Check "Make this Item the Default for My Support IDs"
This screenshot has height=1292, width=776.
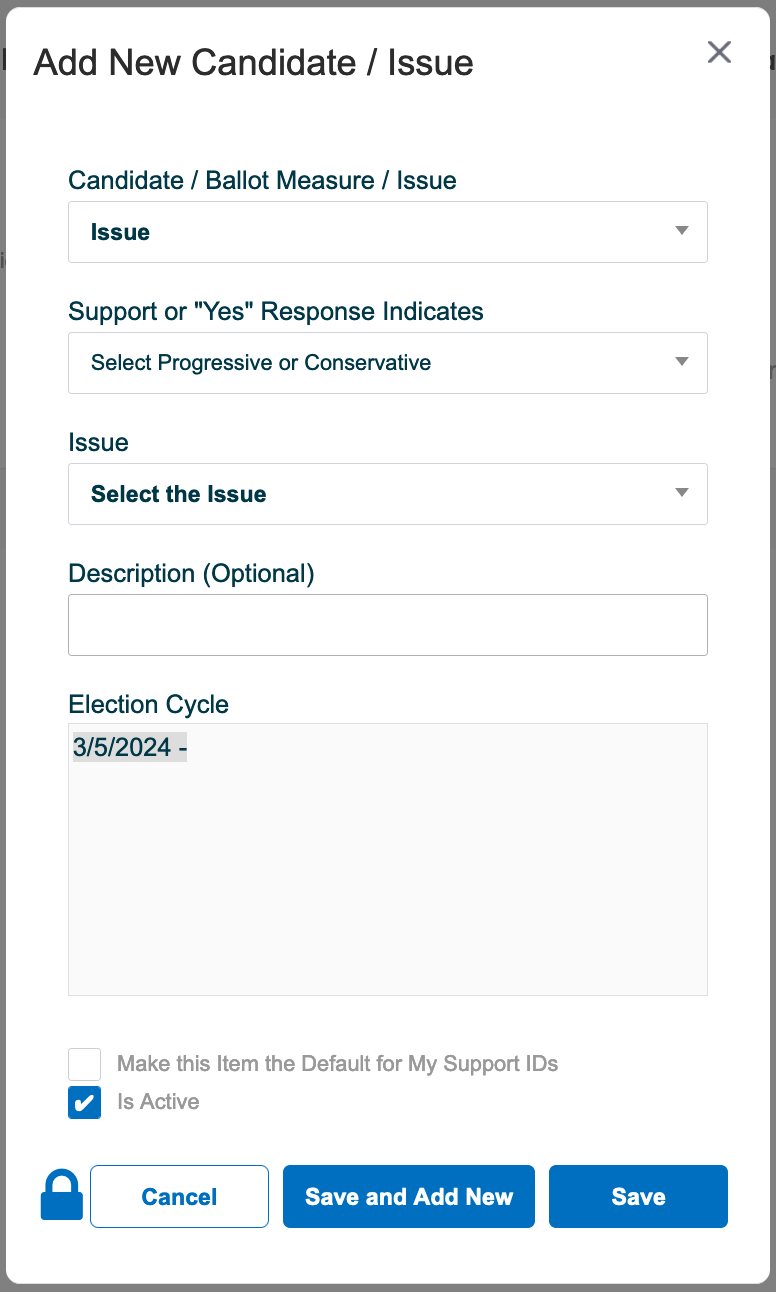coord(84,1064)
